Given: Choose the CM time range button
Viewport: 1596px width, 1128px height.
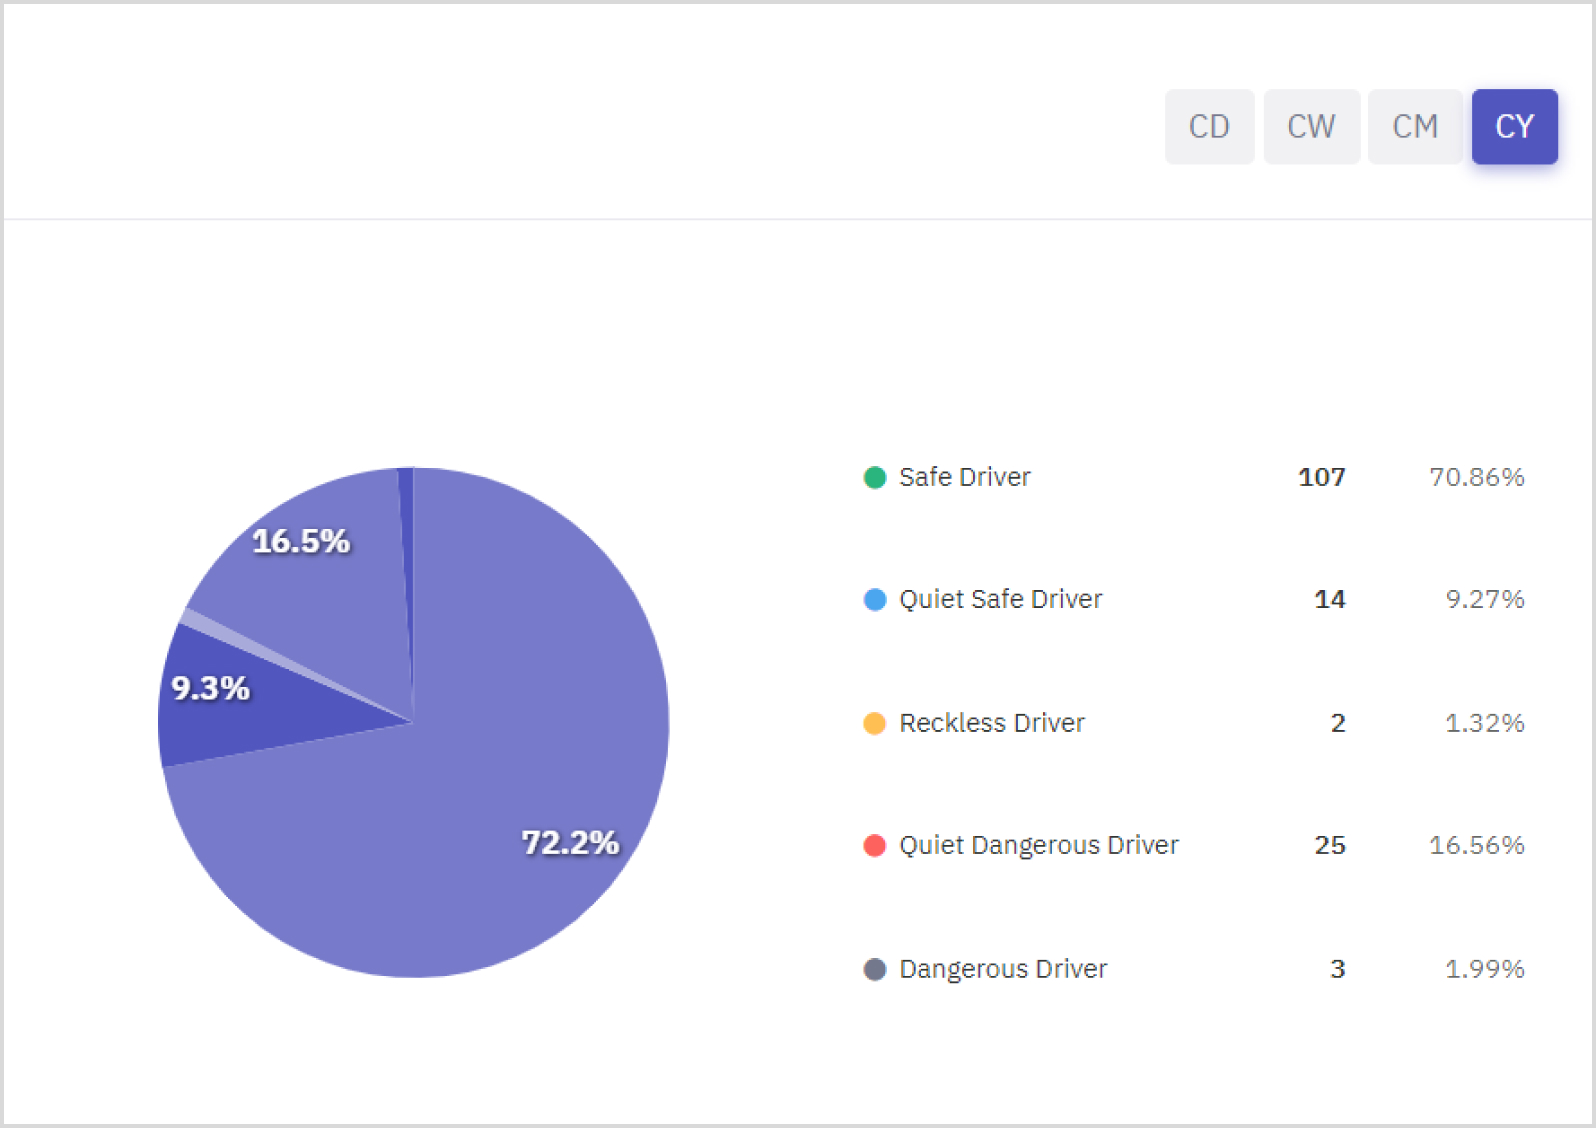Looking at the screenshot, I should (1414, 127).
